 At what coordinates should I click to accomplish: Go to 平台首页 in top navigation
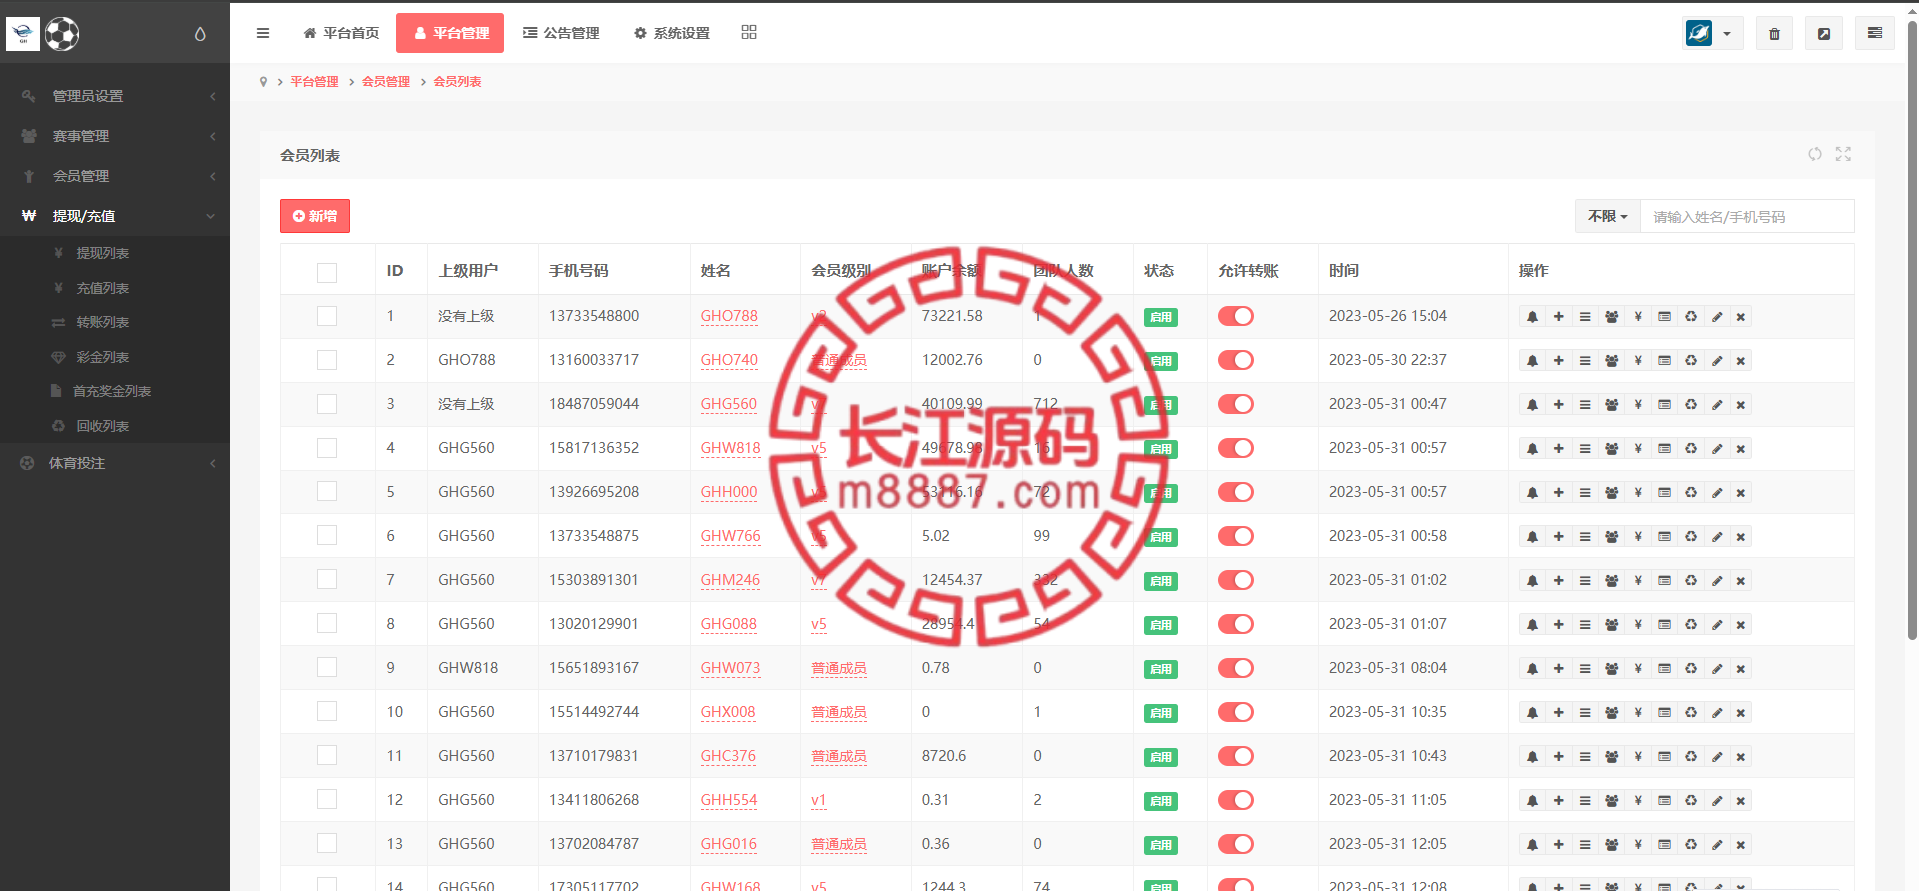(341, 33)
